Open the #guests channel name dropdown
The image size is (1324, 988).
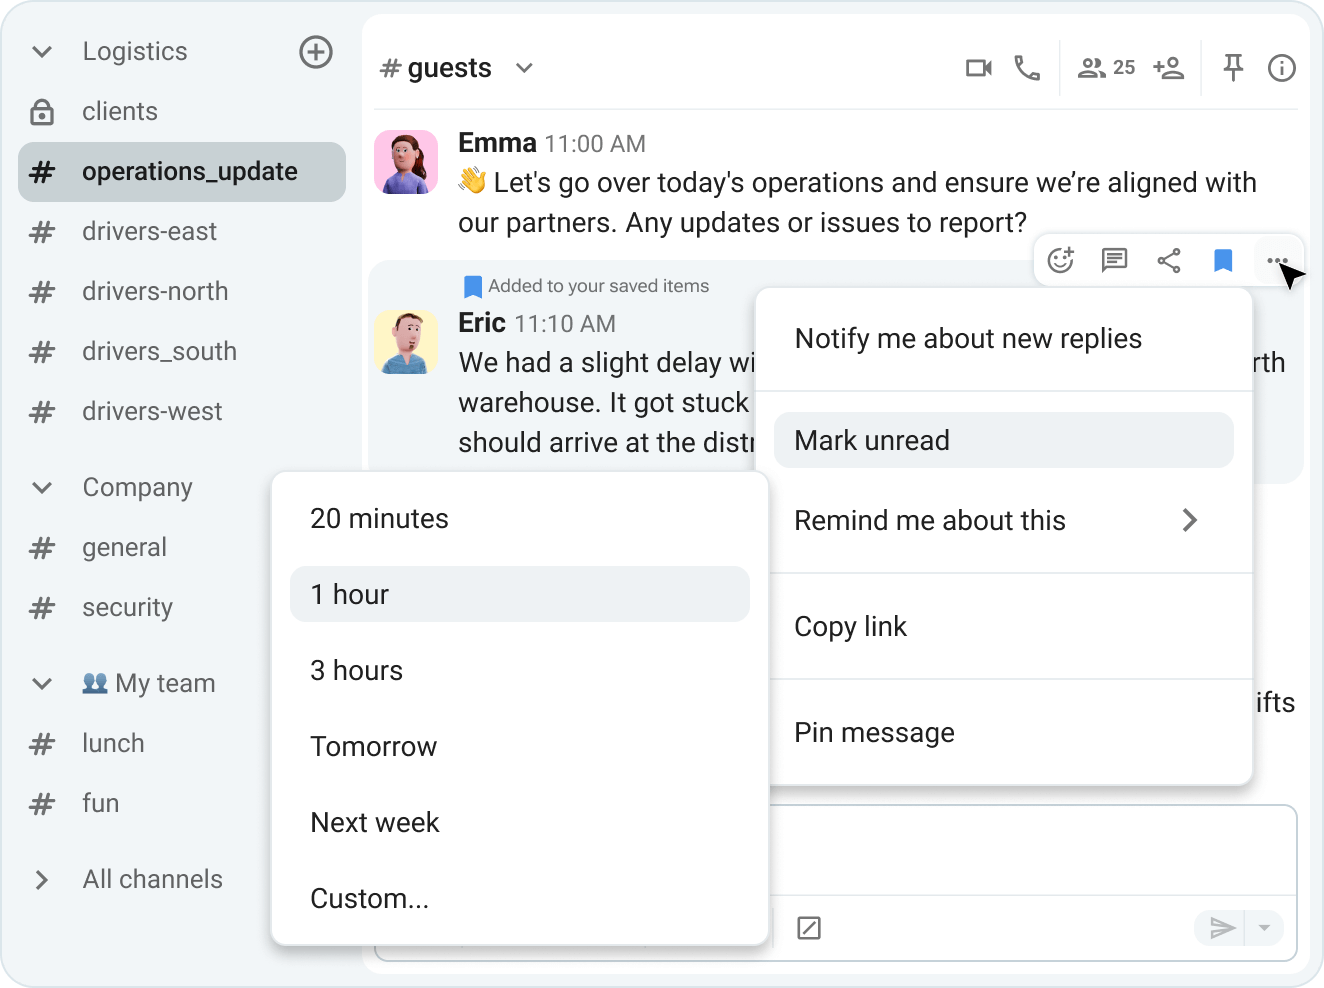coord(524,68)
